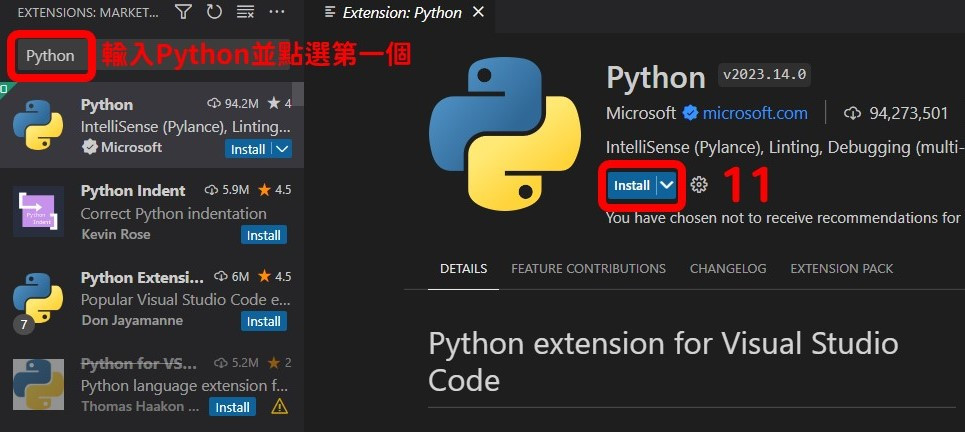This screenshot has height=432, width=965.
Task: Click the verified publisher badge
Action: pos(690,113)
